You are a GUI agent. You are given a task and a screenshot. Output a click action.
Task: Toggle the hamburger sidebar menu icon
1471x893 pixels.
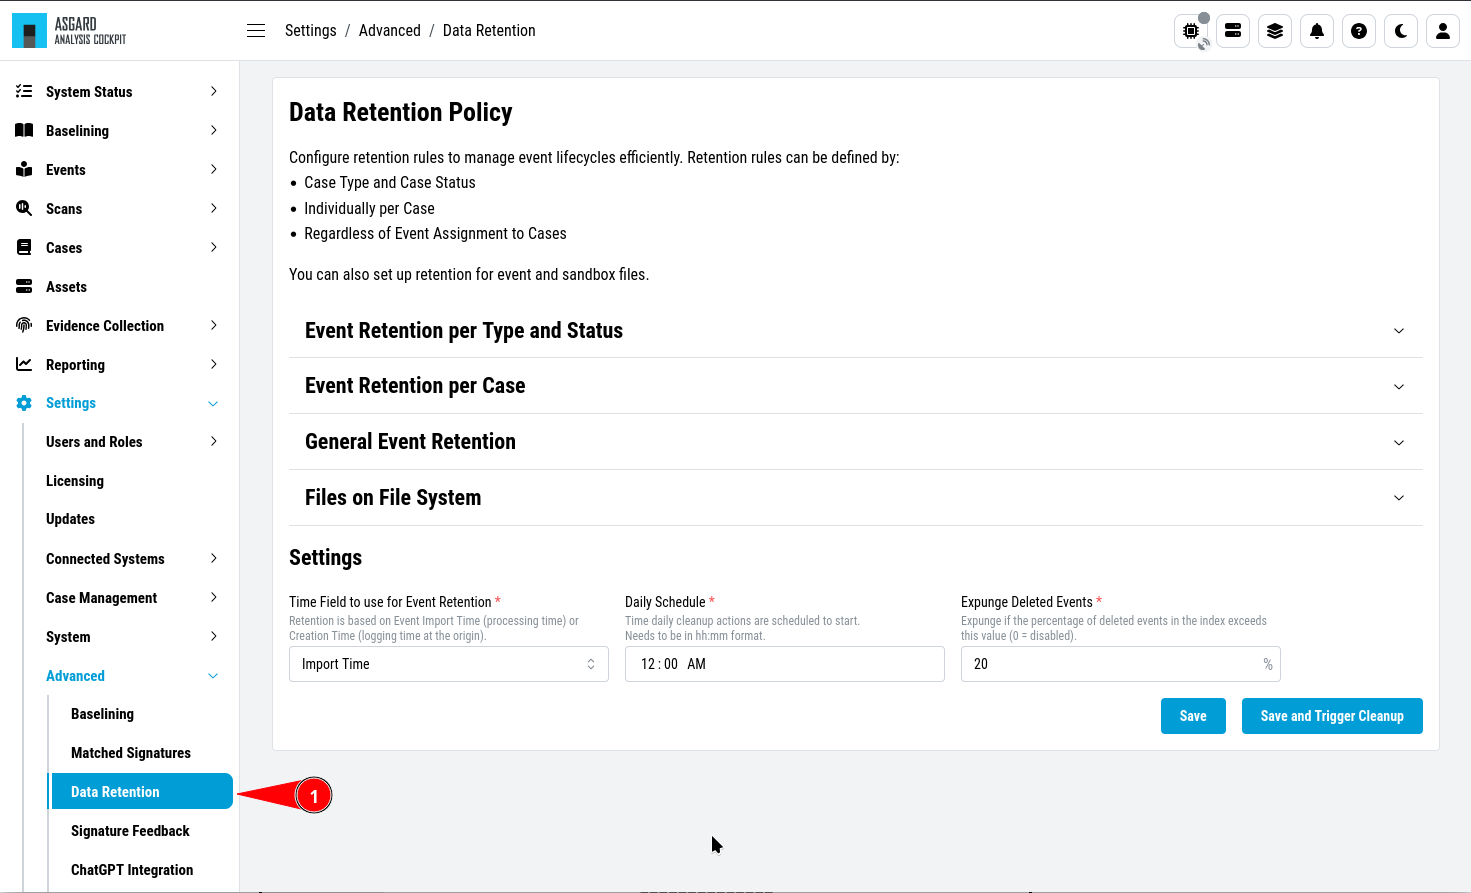click(x=256, y=31)
